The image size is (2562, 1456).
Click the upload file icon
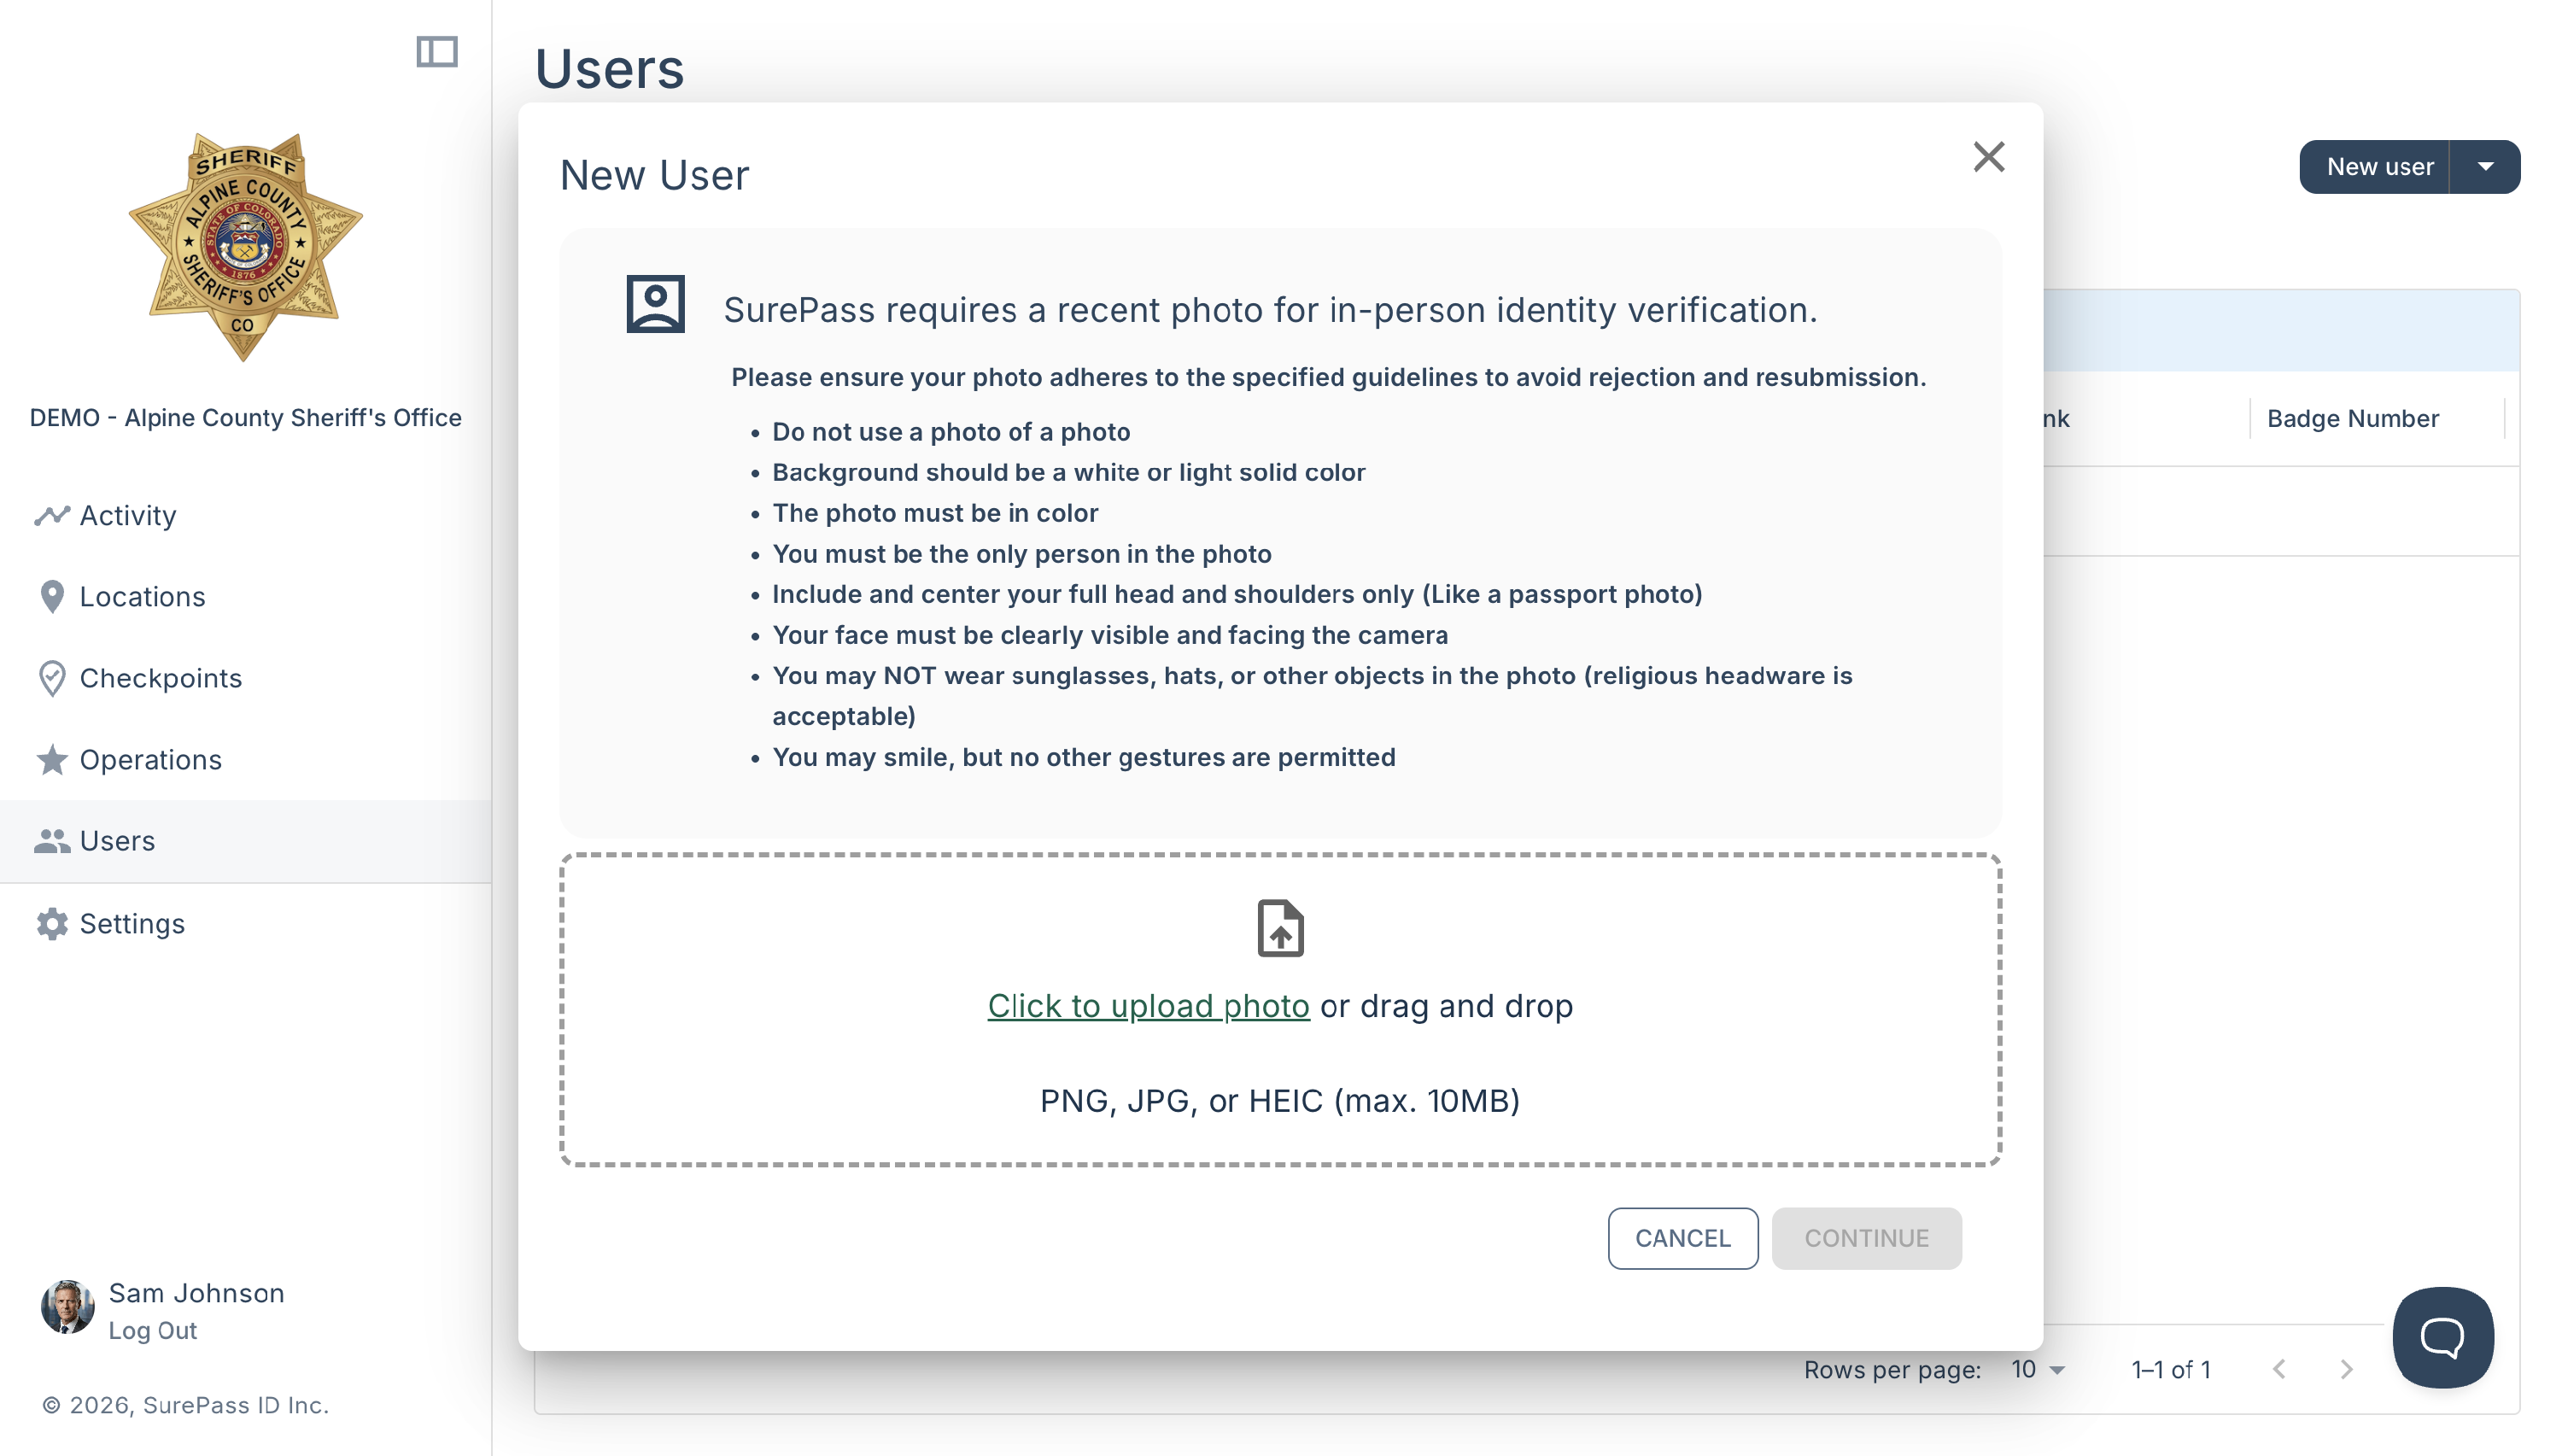click(1280, 928)
